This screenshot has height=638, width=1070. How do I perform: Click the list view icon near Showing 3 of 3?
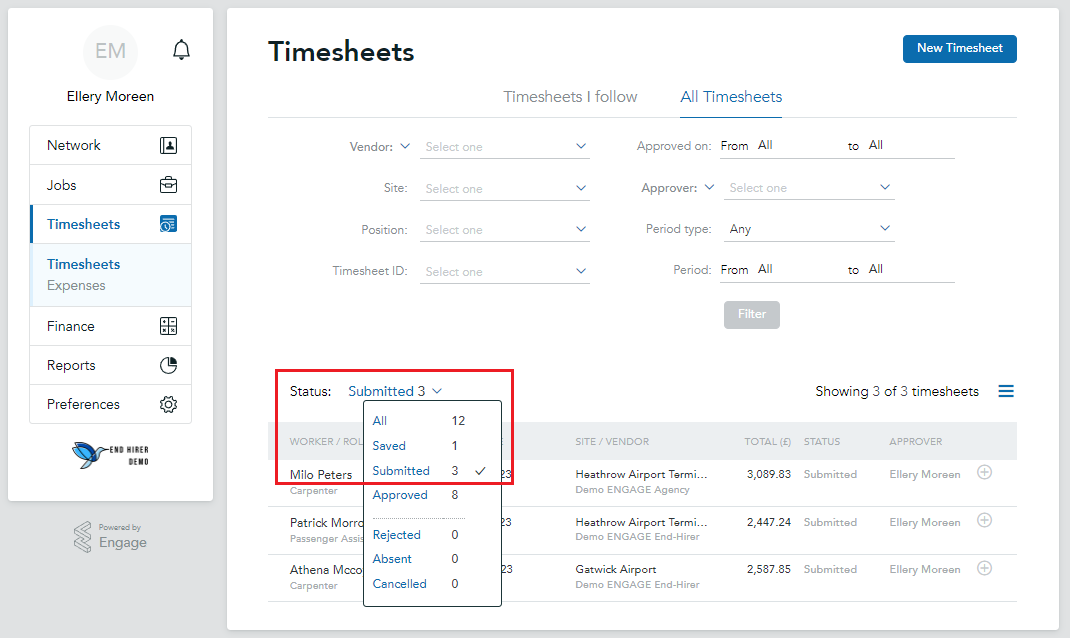click(1006, 391)
